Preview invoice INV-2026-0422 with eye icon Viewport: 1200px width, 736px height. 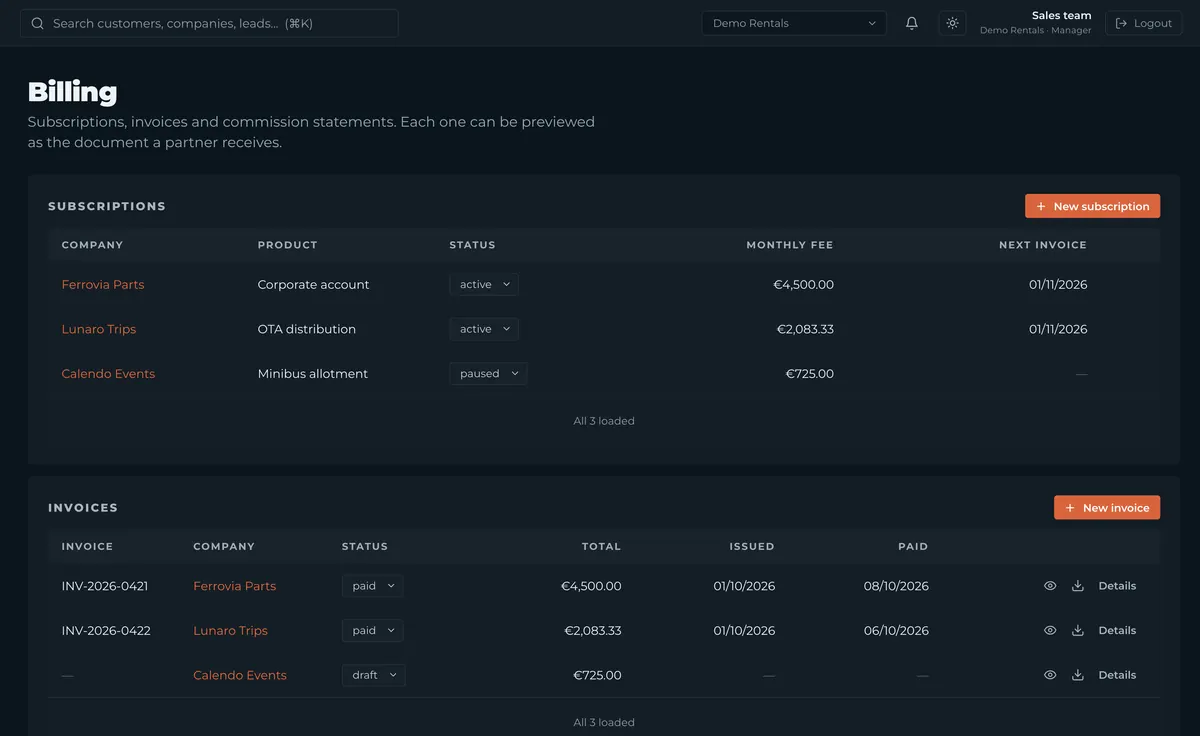[x=1050, y=631]
